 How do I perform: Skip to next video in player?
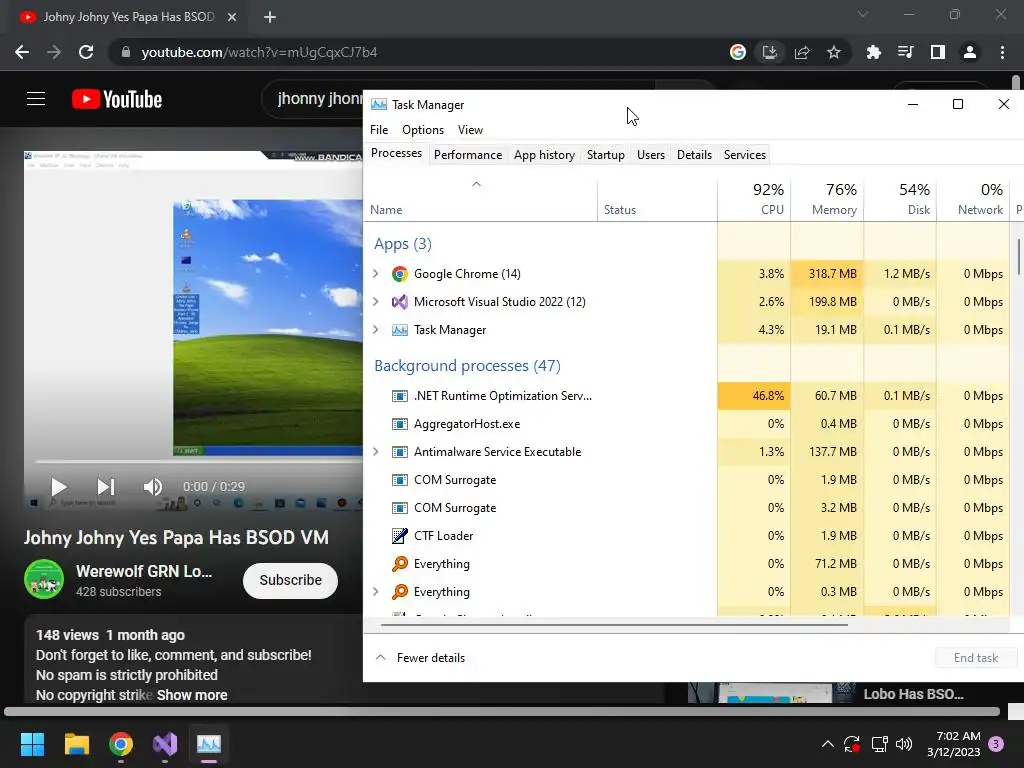point(106,487)
